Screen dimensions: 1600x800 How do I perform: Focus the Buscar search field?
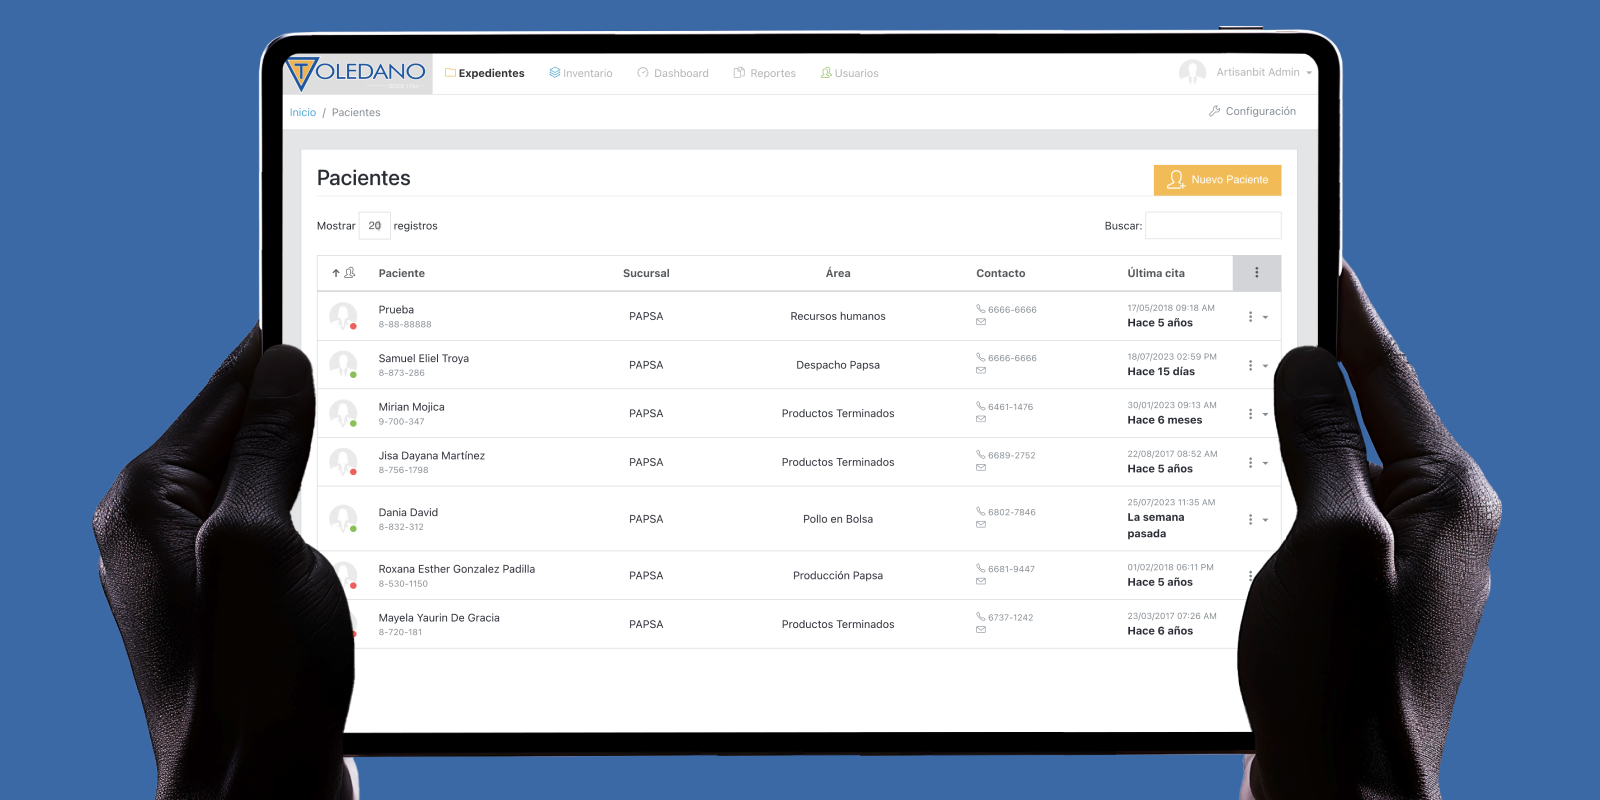point(1213,226)
